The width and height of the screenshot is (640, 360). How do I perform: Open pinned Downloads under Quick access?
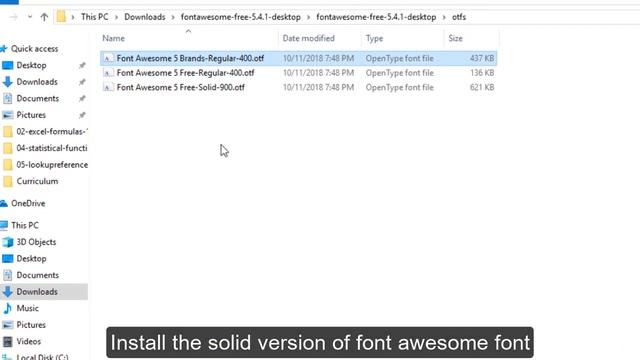click(37, 82)
